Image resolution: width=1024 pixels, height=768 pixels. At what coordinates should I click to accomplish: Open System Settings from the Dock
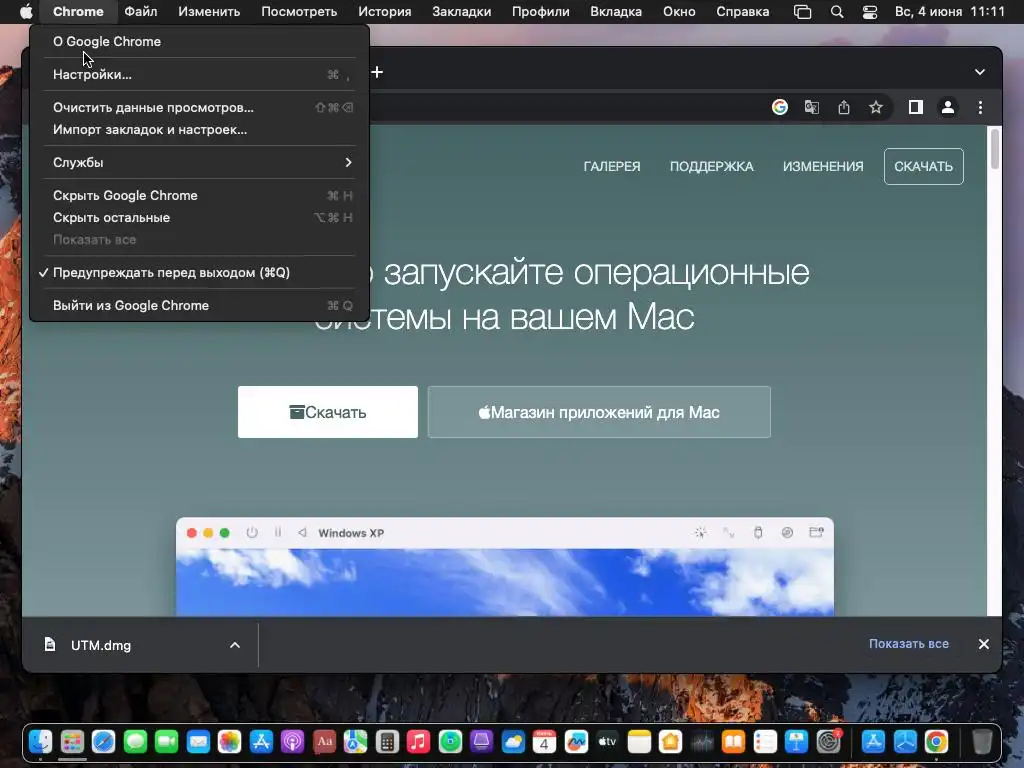coord(828,742)
